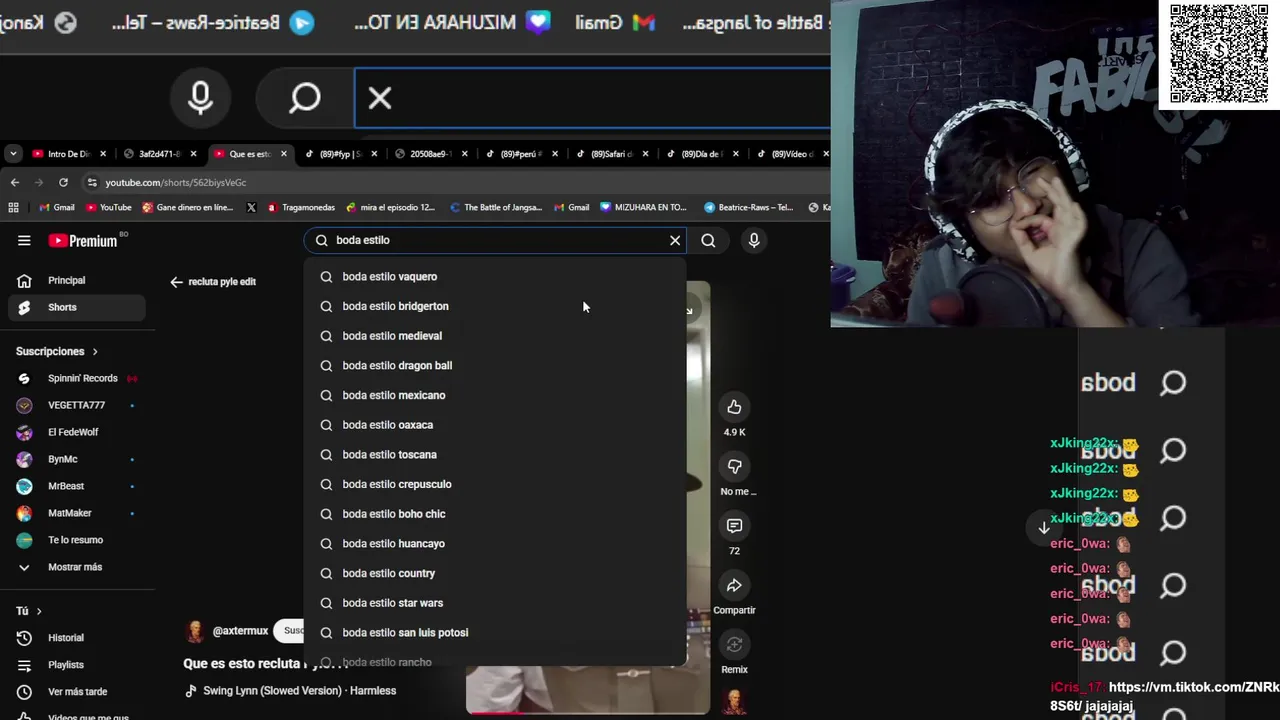Select suggestion boda estilo country

[496, 573]
